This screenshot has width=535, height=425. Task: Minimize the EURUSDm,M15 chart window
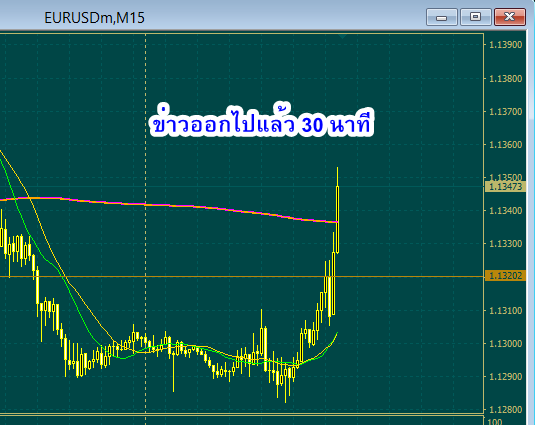pos(442,17)
